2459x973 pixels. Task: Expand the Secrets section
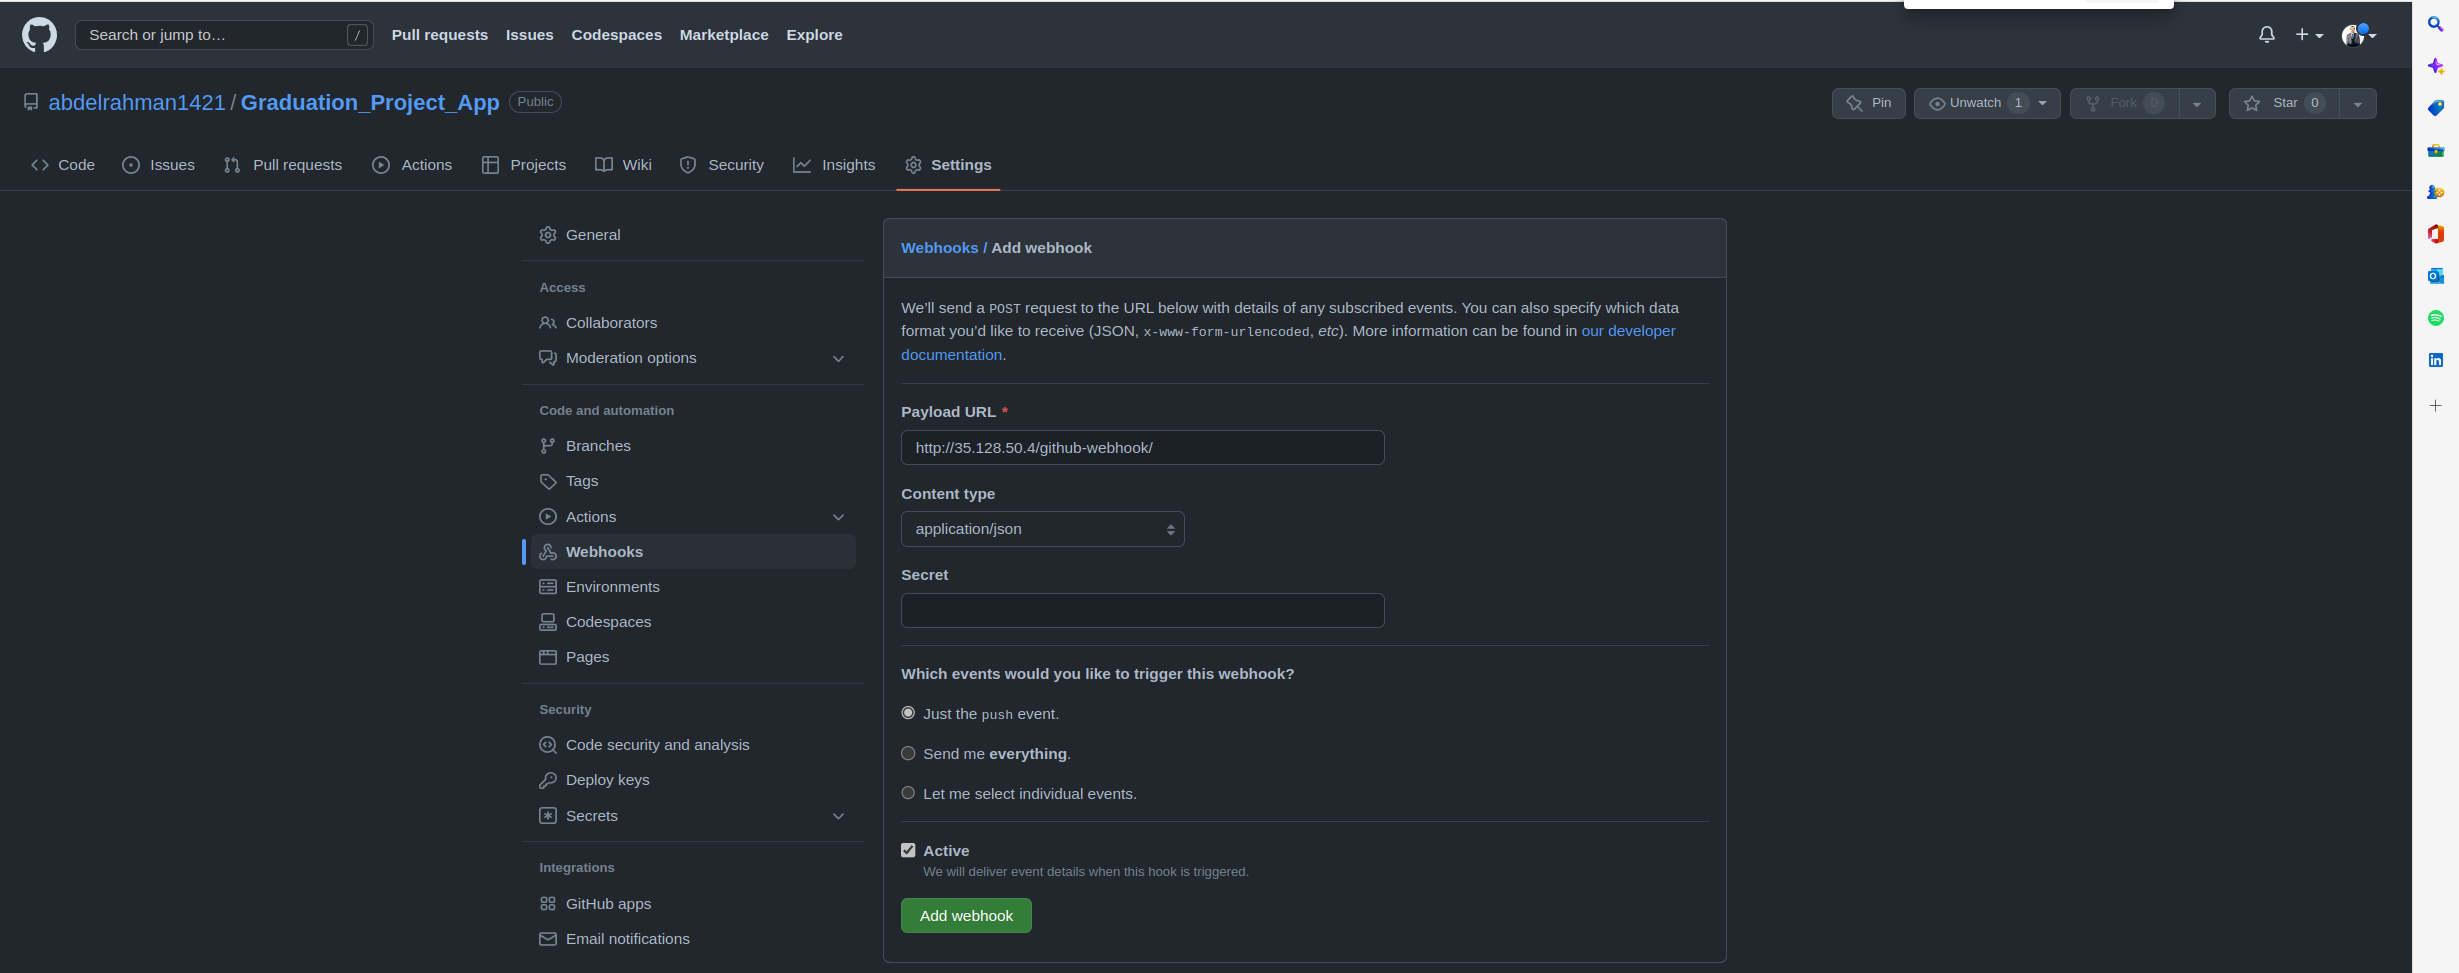click(838, 816)
